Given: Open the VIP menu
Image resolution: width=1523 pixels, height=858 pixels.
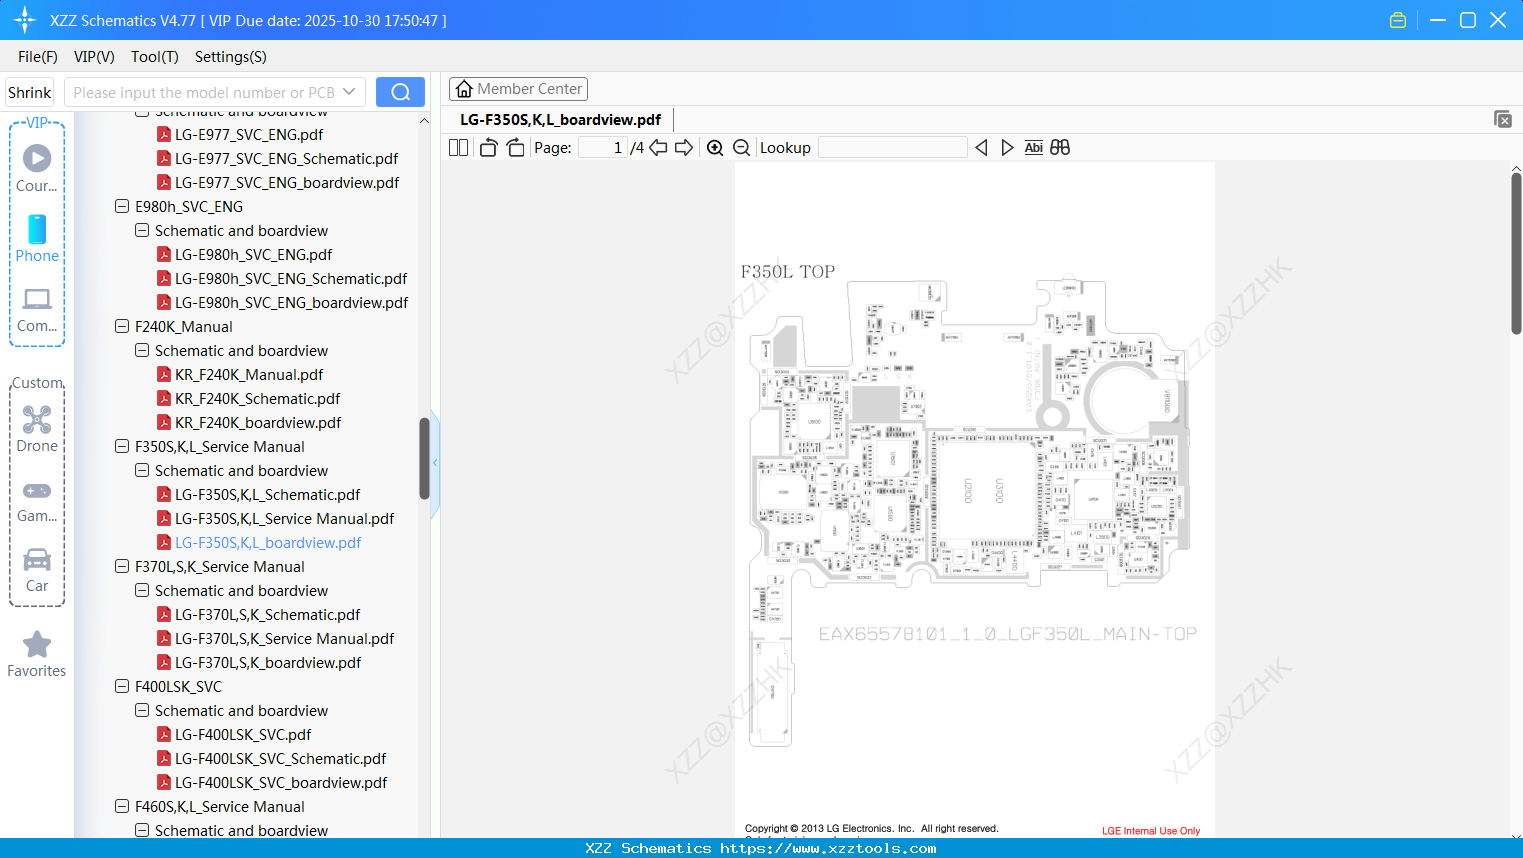Looking at the screenshot, I should tap(94, 57).
